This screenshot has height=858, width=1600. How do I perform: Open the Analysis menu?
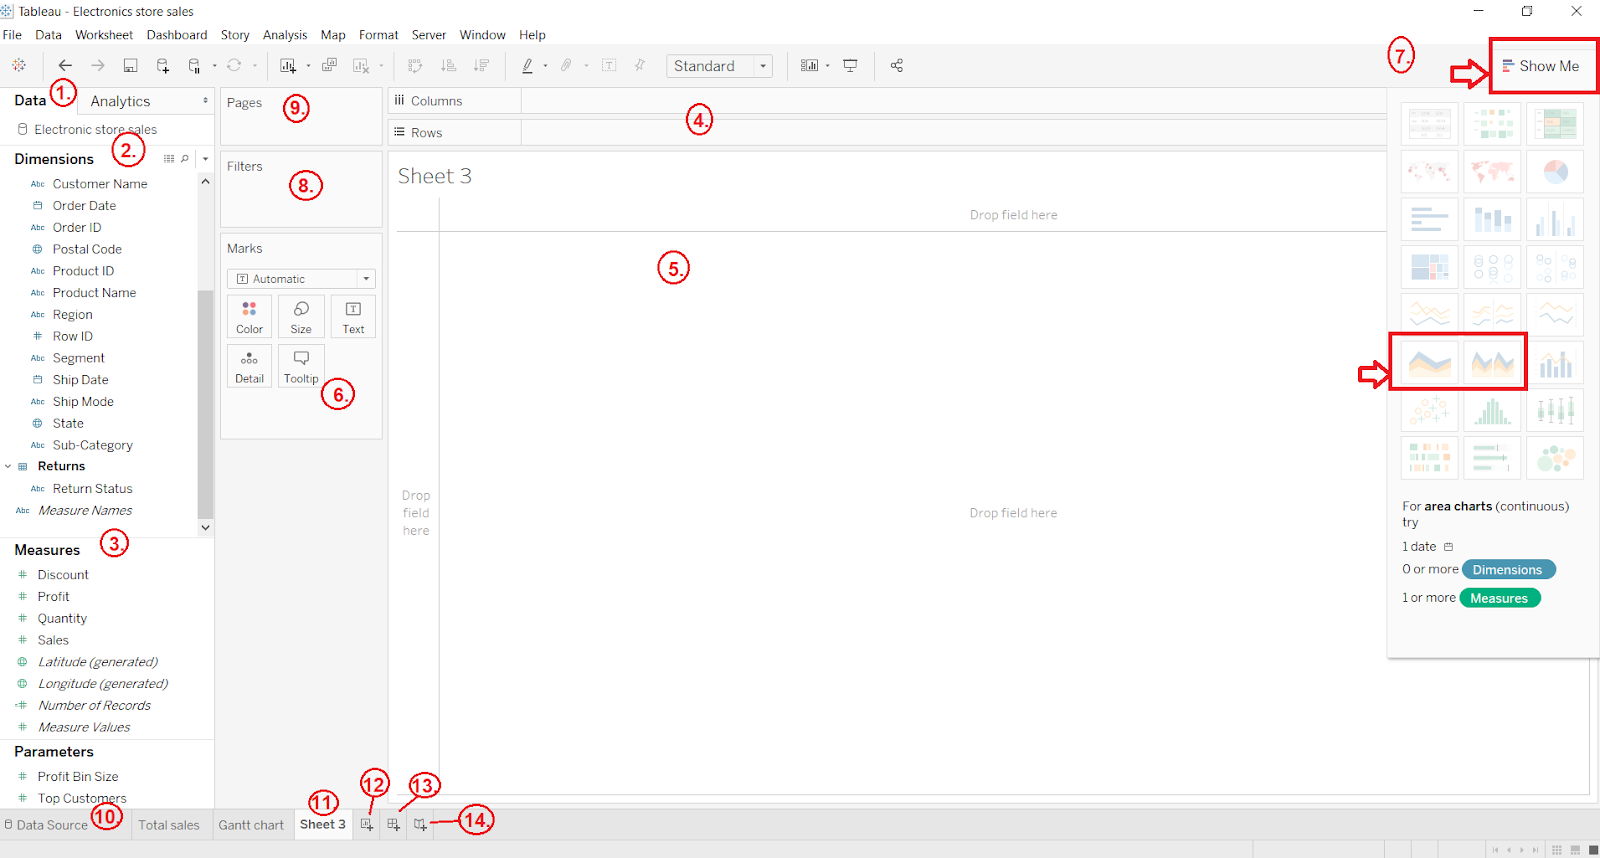pos(285,35)
